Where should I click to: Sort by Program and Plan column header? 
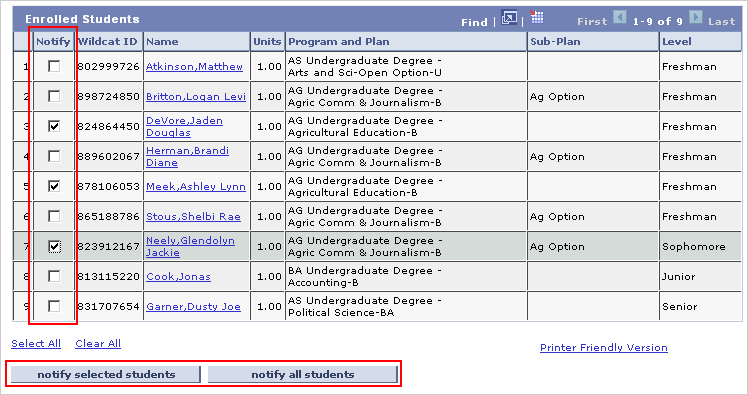pyautogui.click(x=339, y=42)
